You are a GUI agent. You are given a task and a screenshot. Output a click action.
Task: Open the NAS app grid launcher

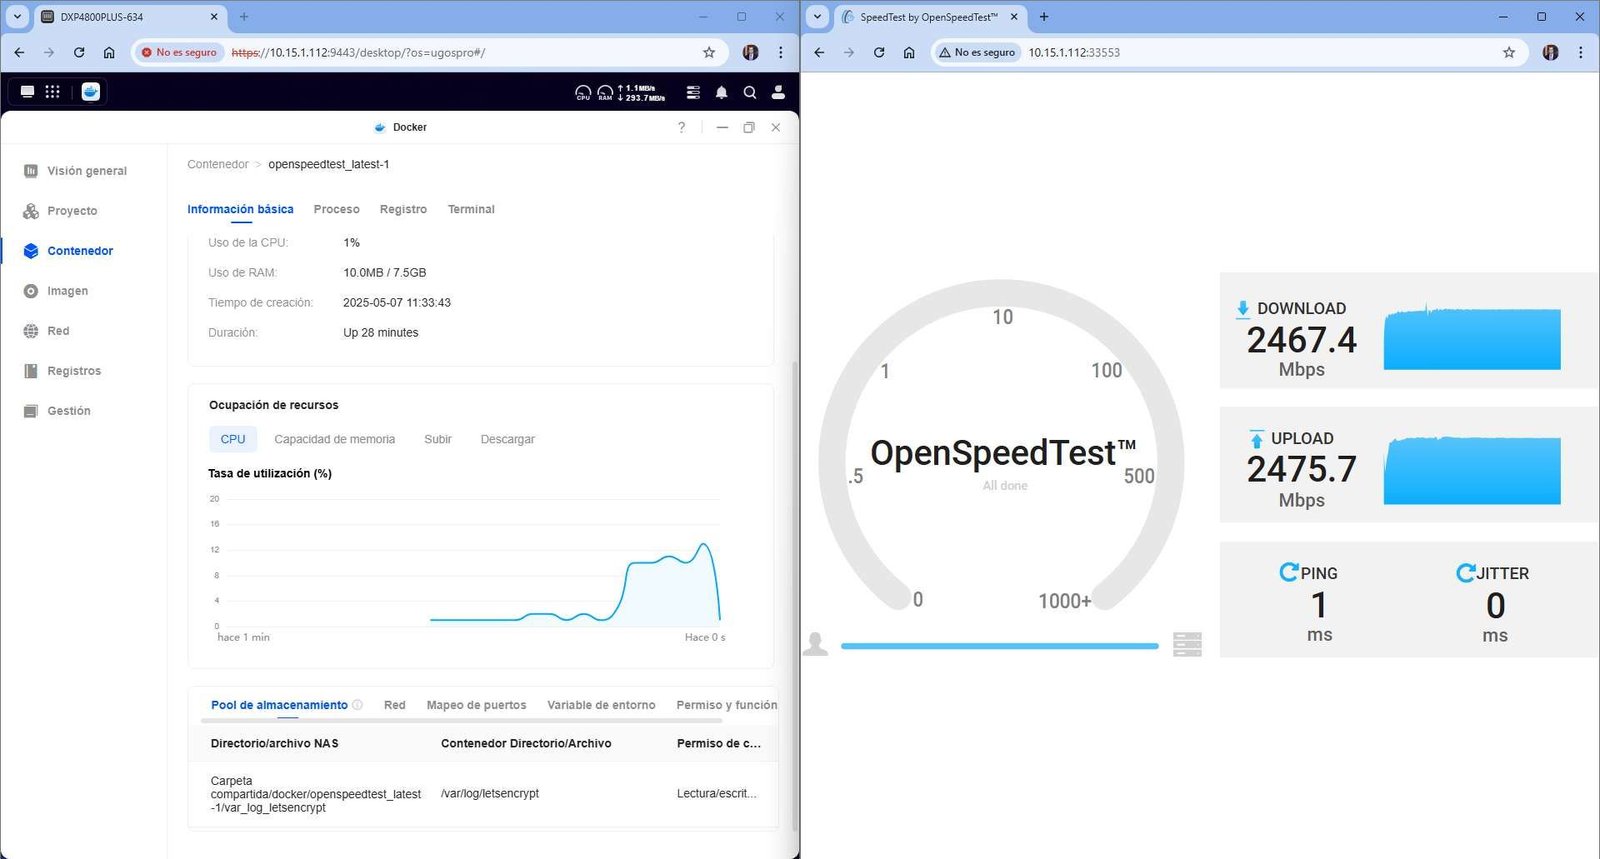(x=53, y=92)
